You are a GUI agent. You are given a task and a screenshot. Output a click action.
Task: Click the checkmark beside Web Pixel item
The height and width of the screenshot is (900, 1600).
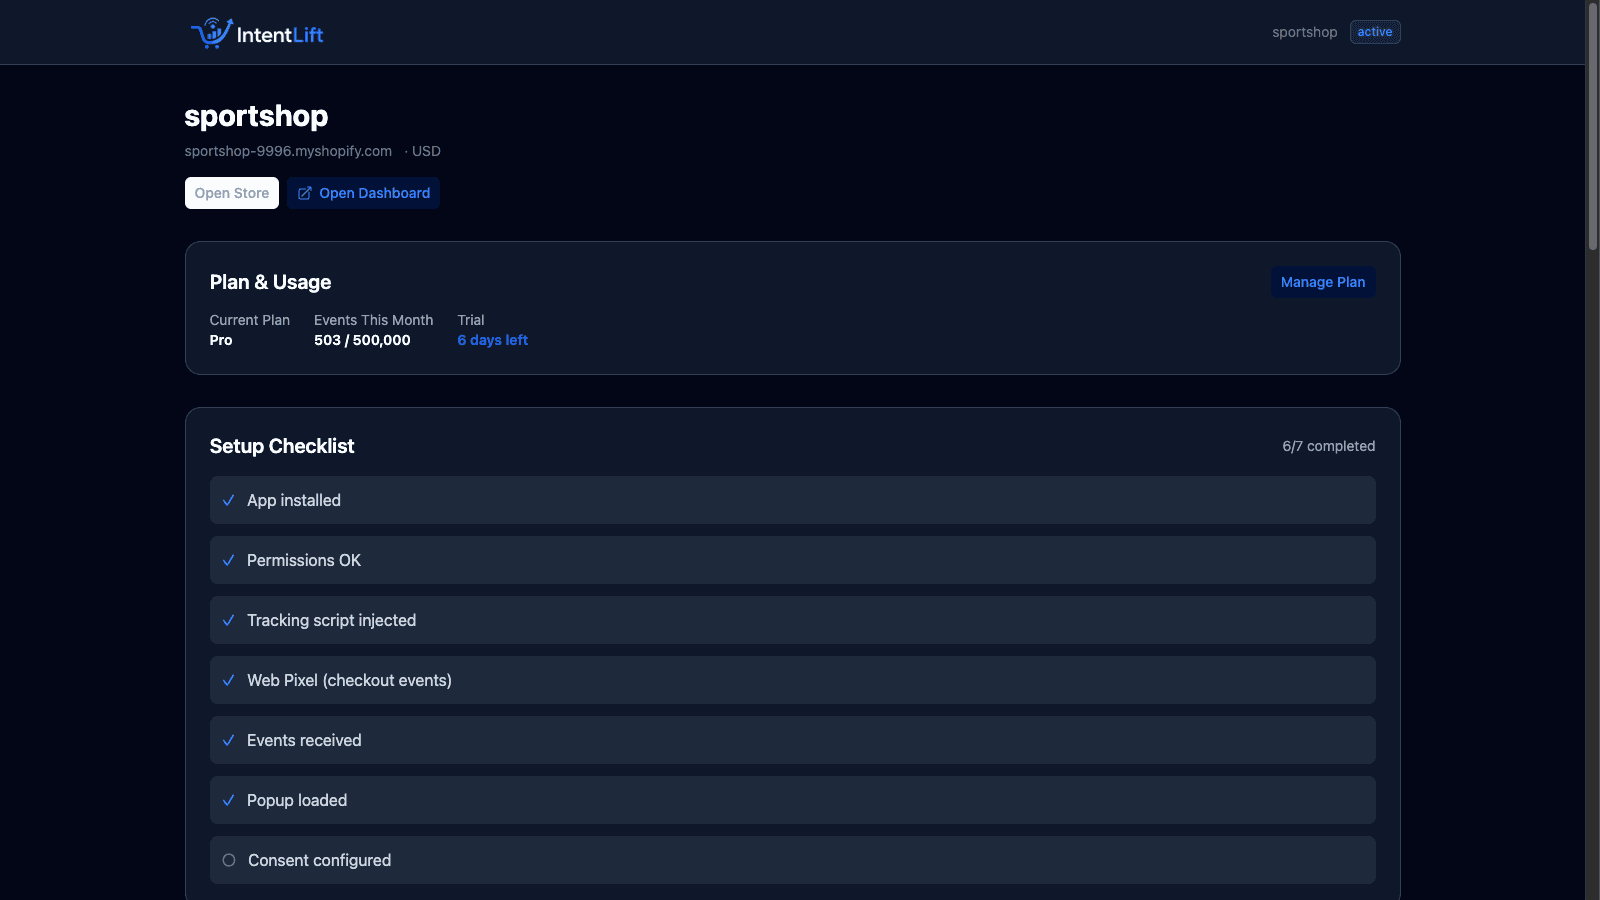(228, 680)
